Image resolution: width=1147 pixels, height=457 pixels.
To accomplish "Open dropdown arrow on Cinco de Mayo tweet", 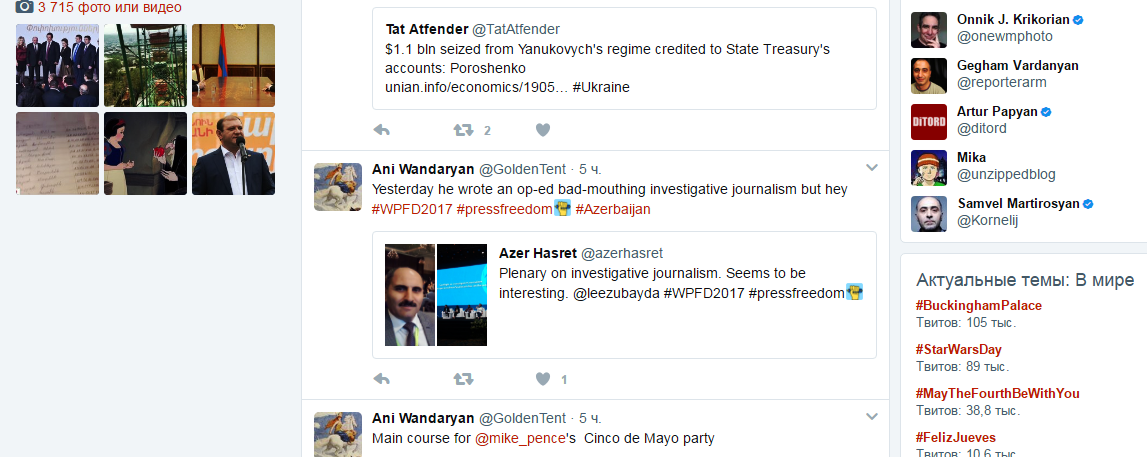I will [x=871, y=417].
